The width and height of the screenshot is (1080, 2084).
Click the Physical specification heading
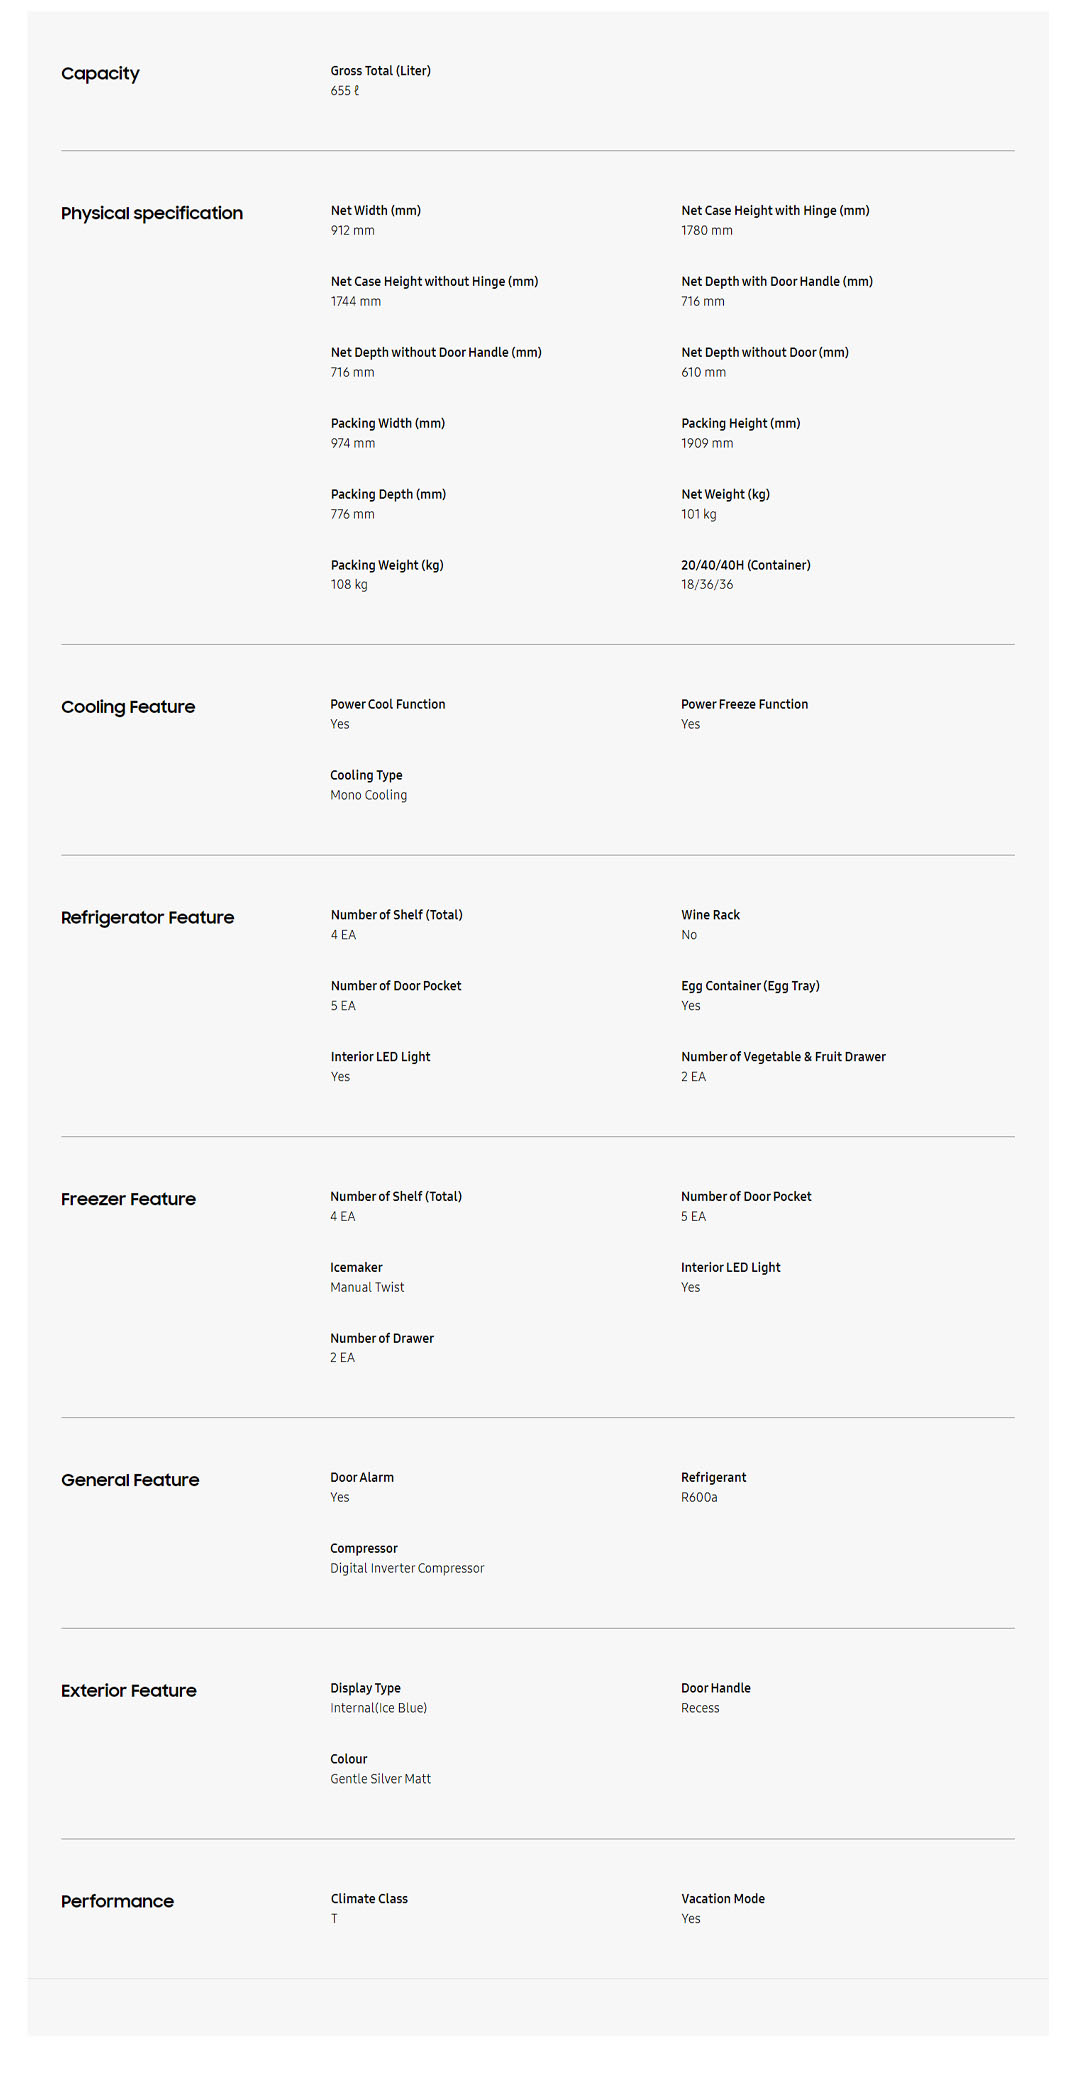(152, 214)
